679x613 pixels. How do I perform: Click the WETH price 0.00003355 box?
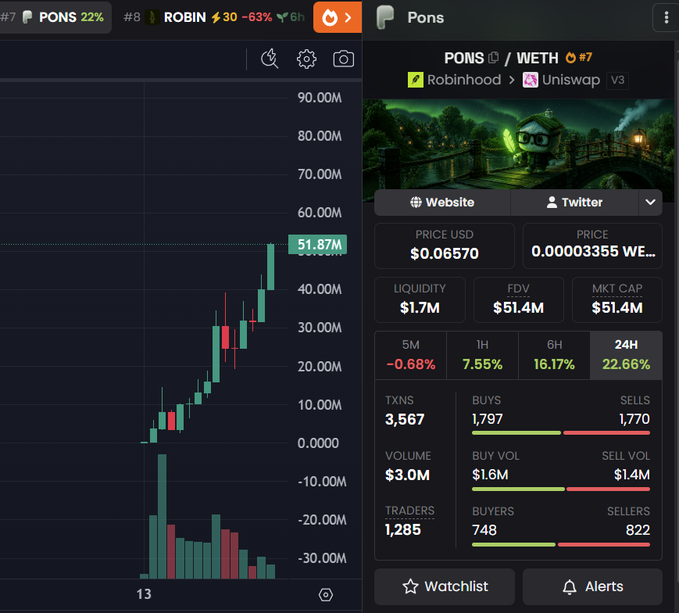click(592, 245)
